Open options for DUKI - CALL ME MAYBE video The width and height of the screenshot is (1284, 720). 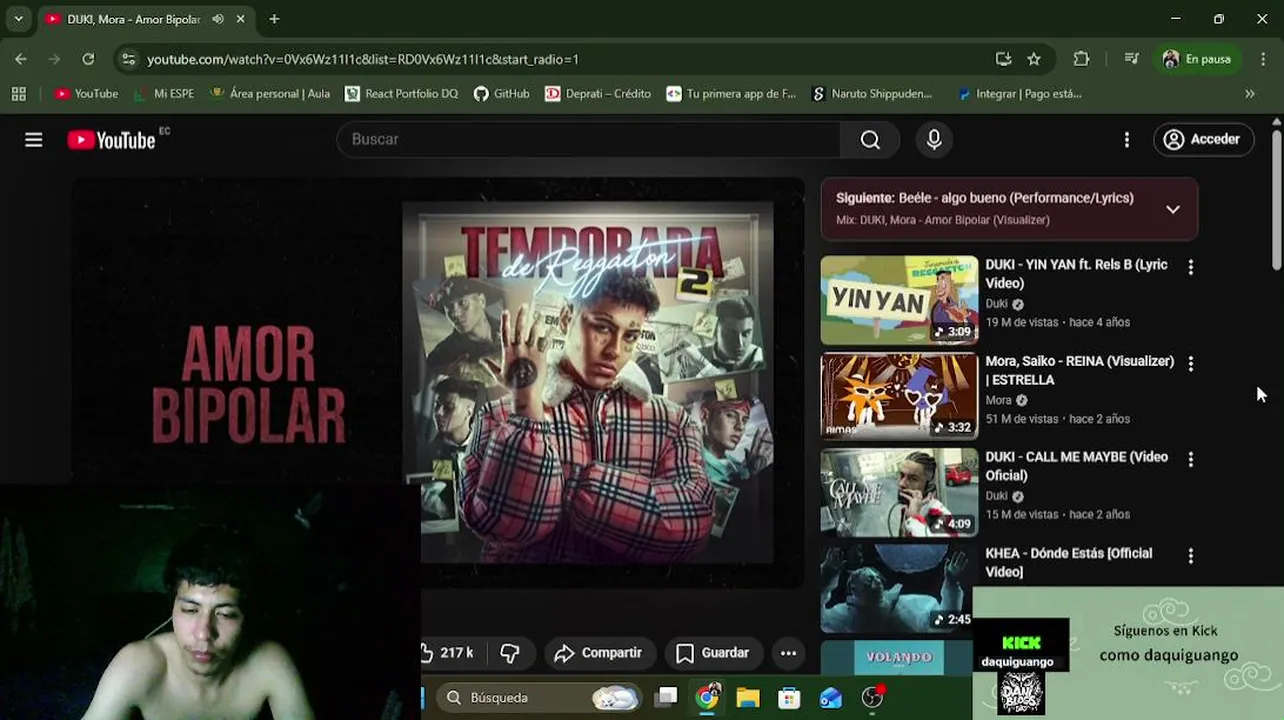pos(1190,459)
